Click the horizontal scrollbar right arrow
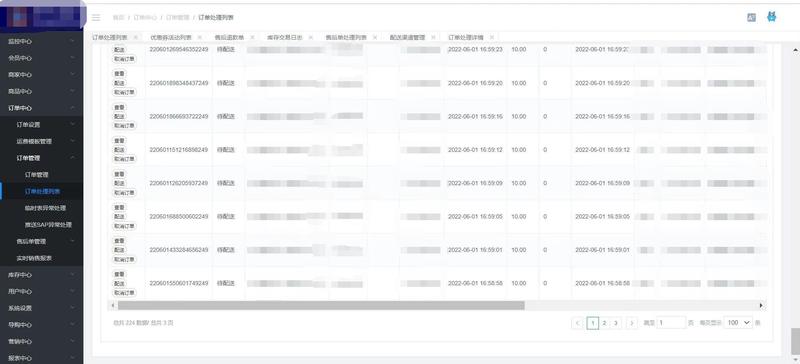Viewport: 800px width, 364px height. pyautogui.click(x=761, y=305)
